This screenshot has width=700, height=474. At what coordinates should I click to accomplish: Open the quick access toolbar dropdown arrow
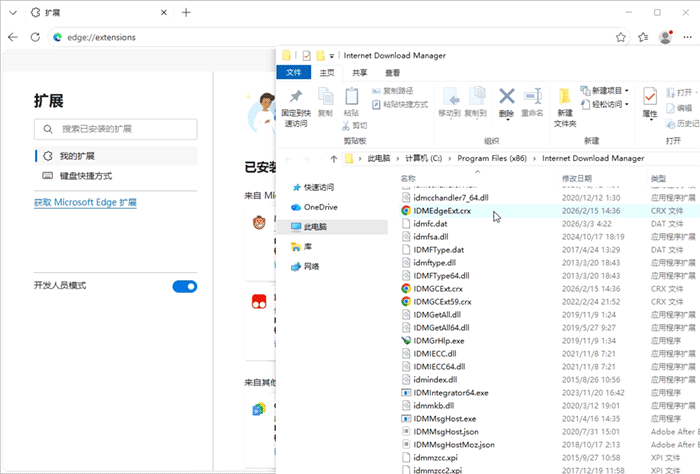[331, 56]
